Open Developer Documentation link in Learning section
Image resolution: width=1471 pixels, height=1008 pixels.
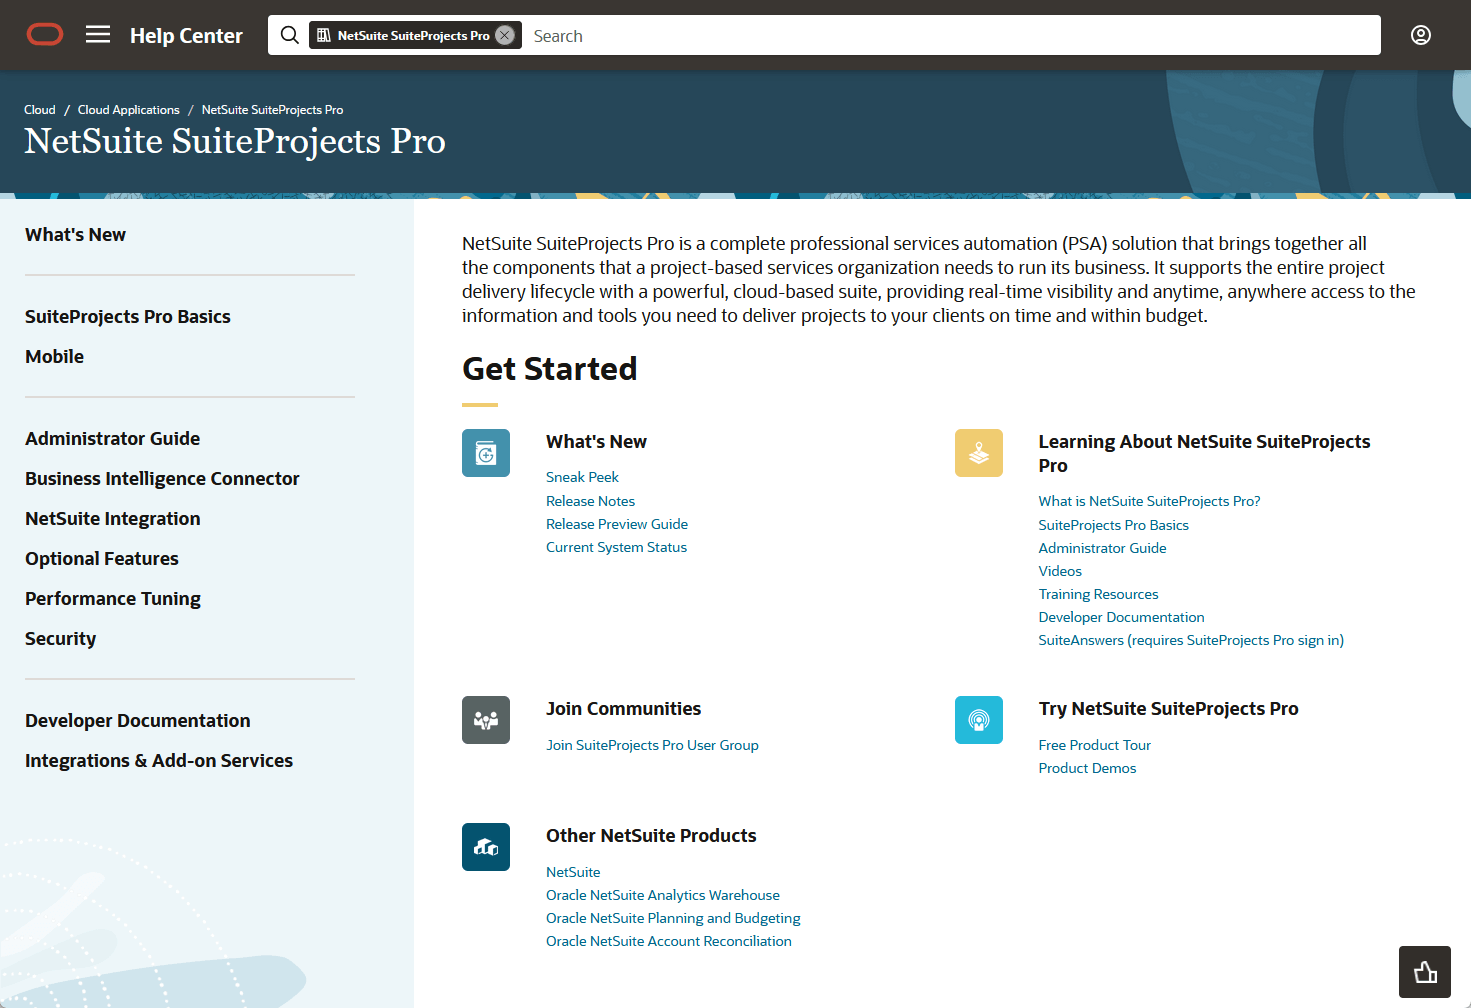click(1122, 617)
